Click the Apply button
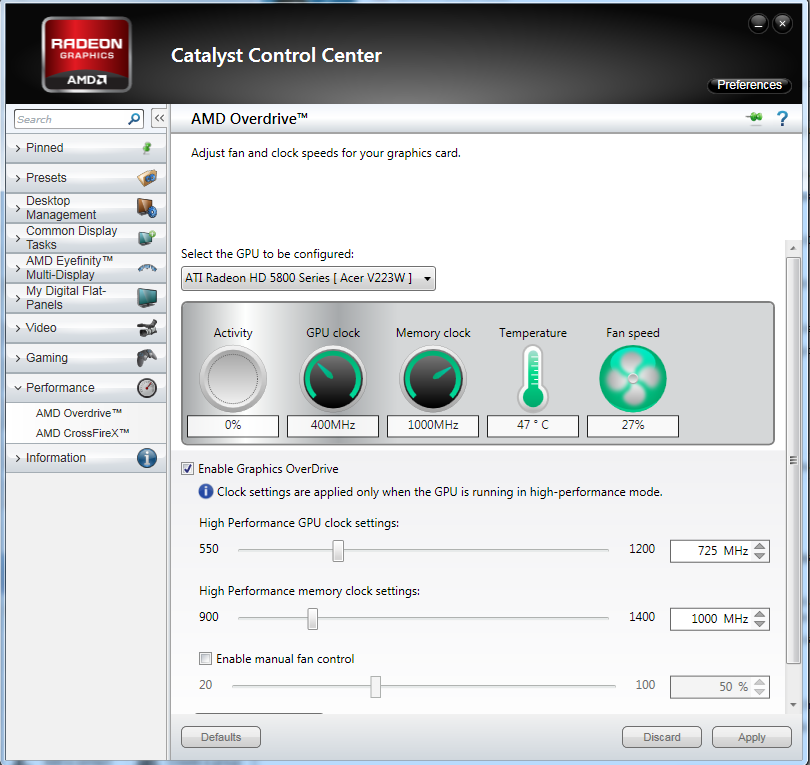 coord(752,737)
